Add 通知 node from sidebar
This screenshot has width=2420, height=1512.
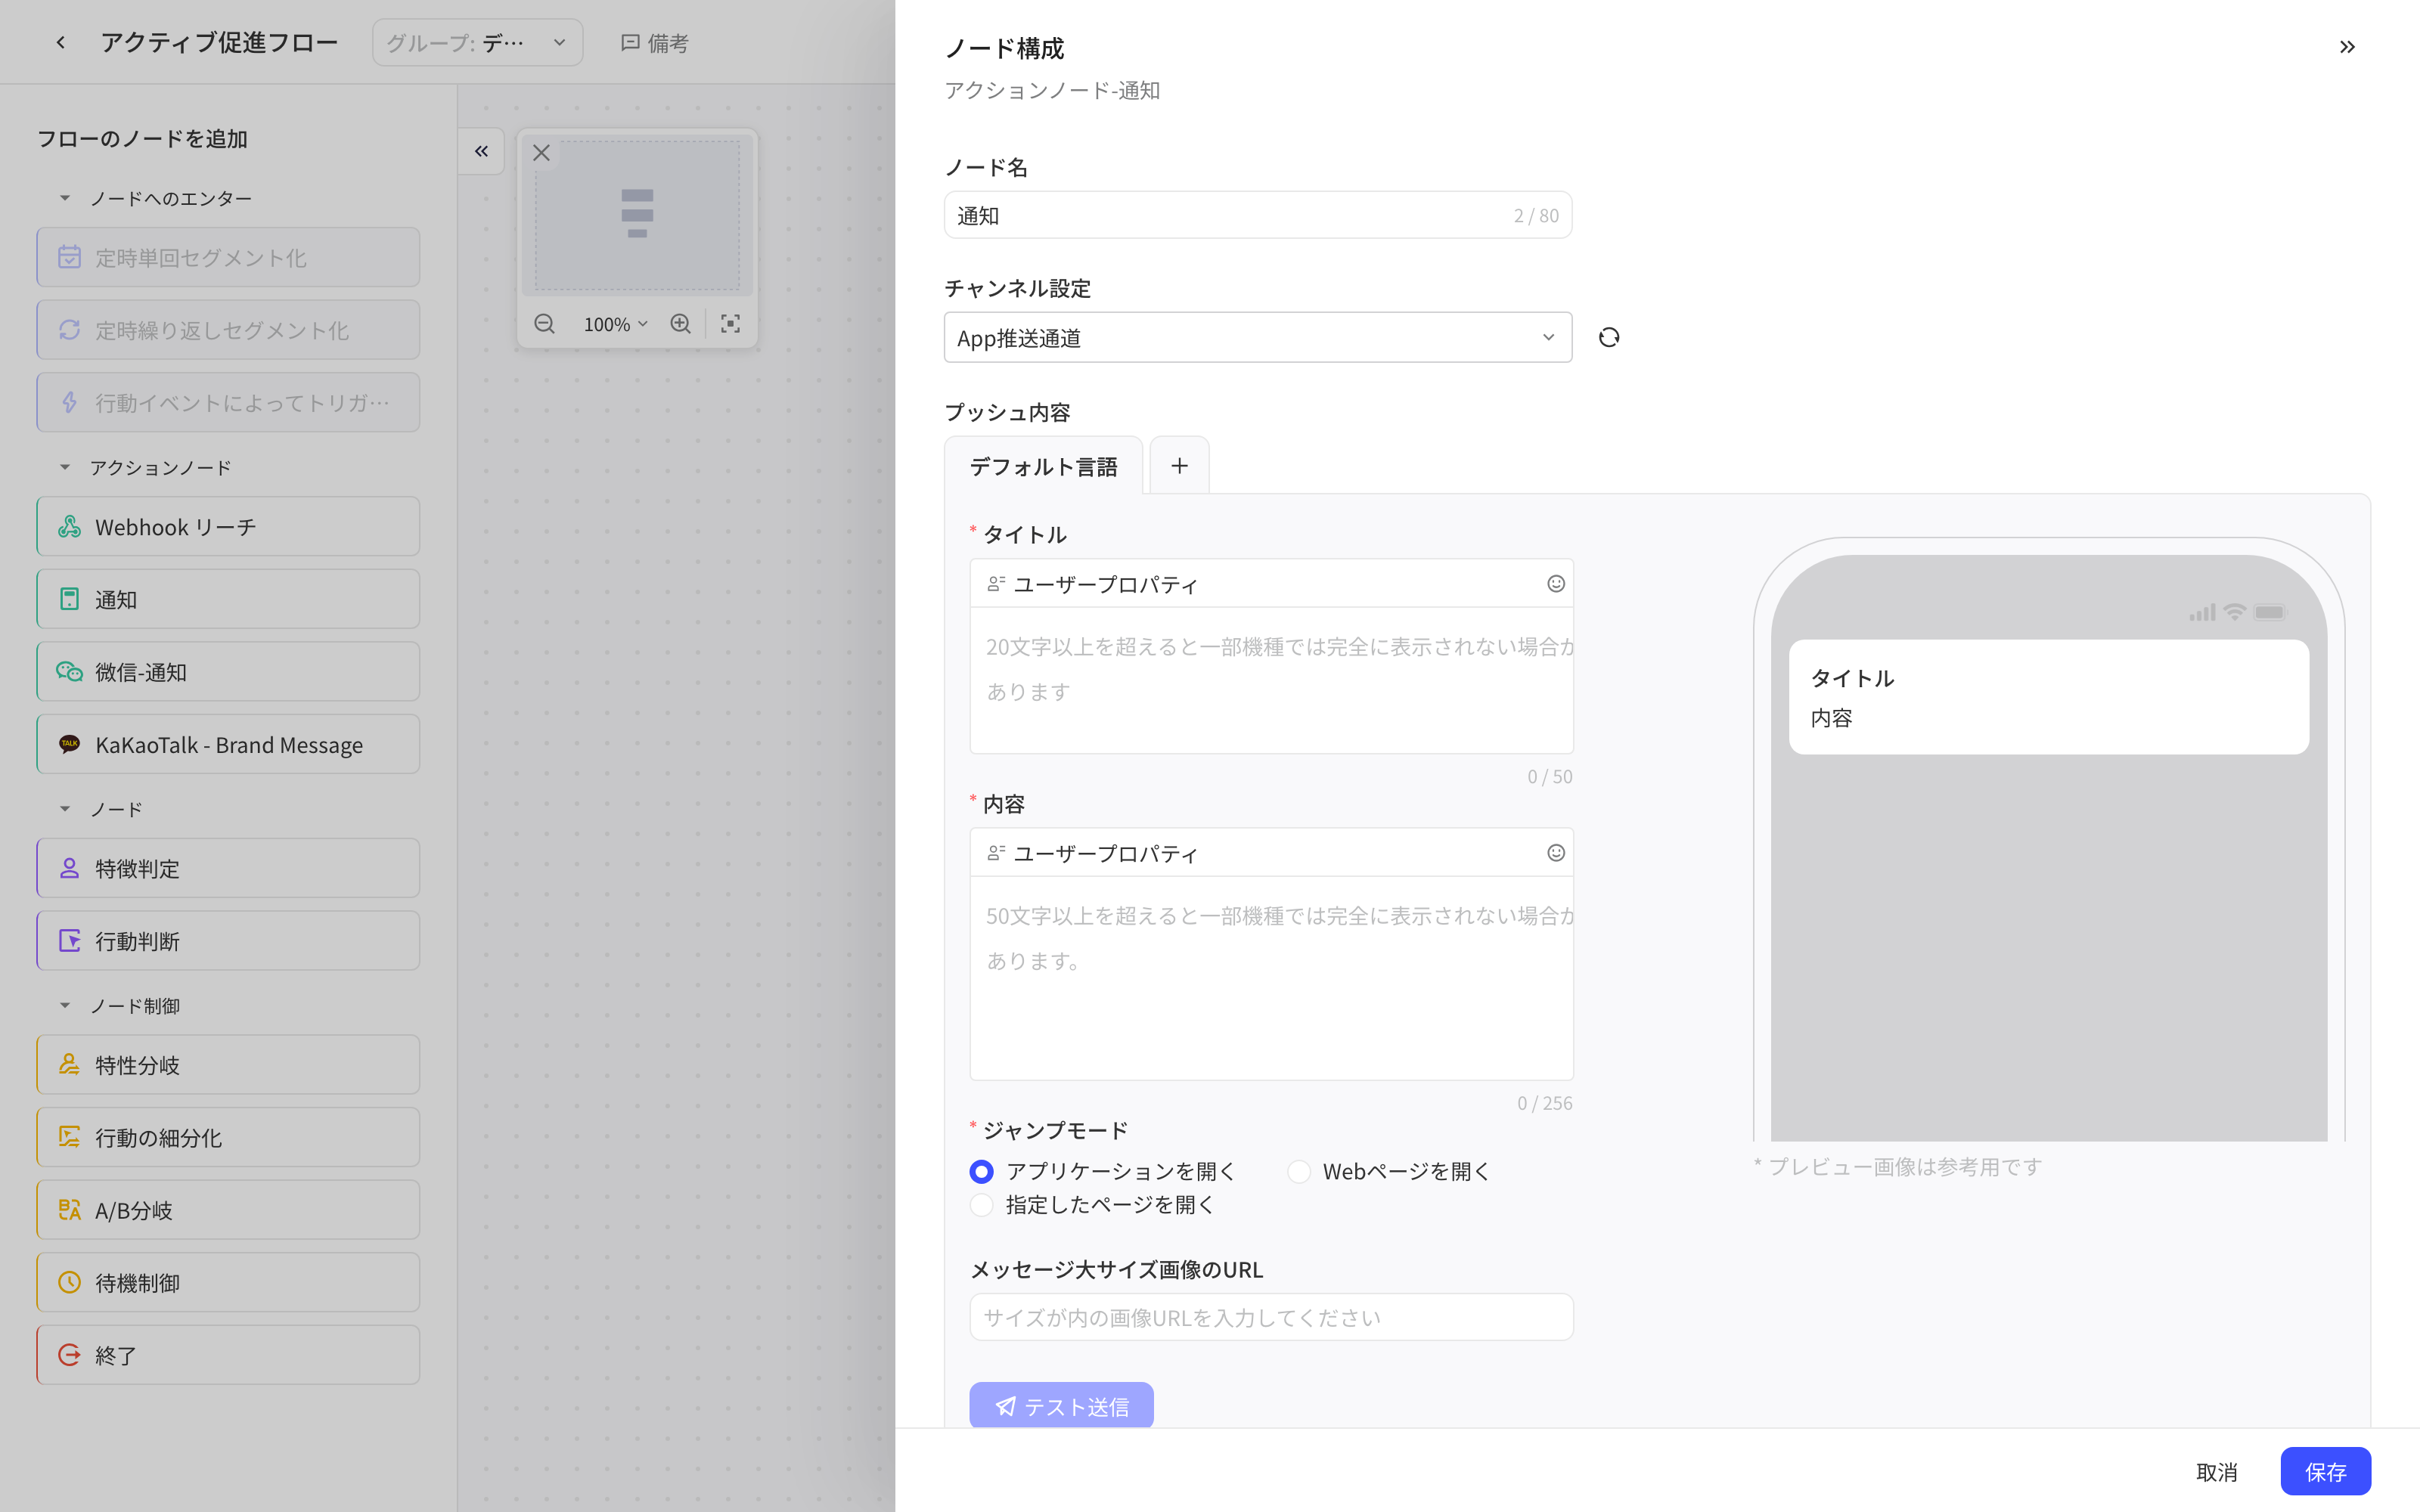(x=228, y=600)
